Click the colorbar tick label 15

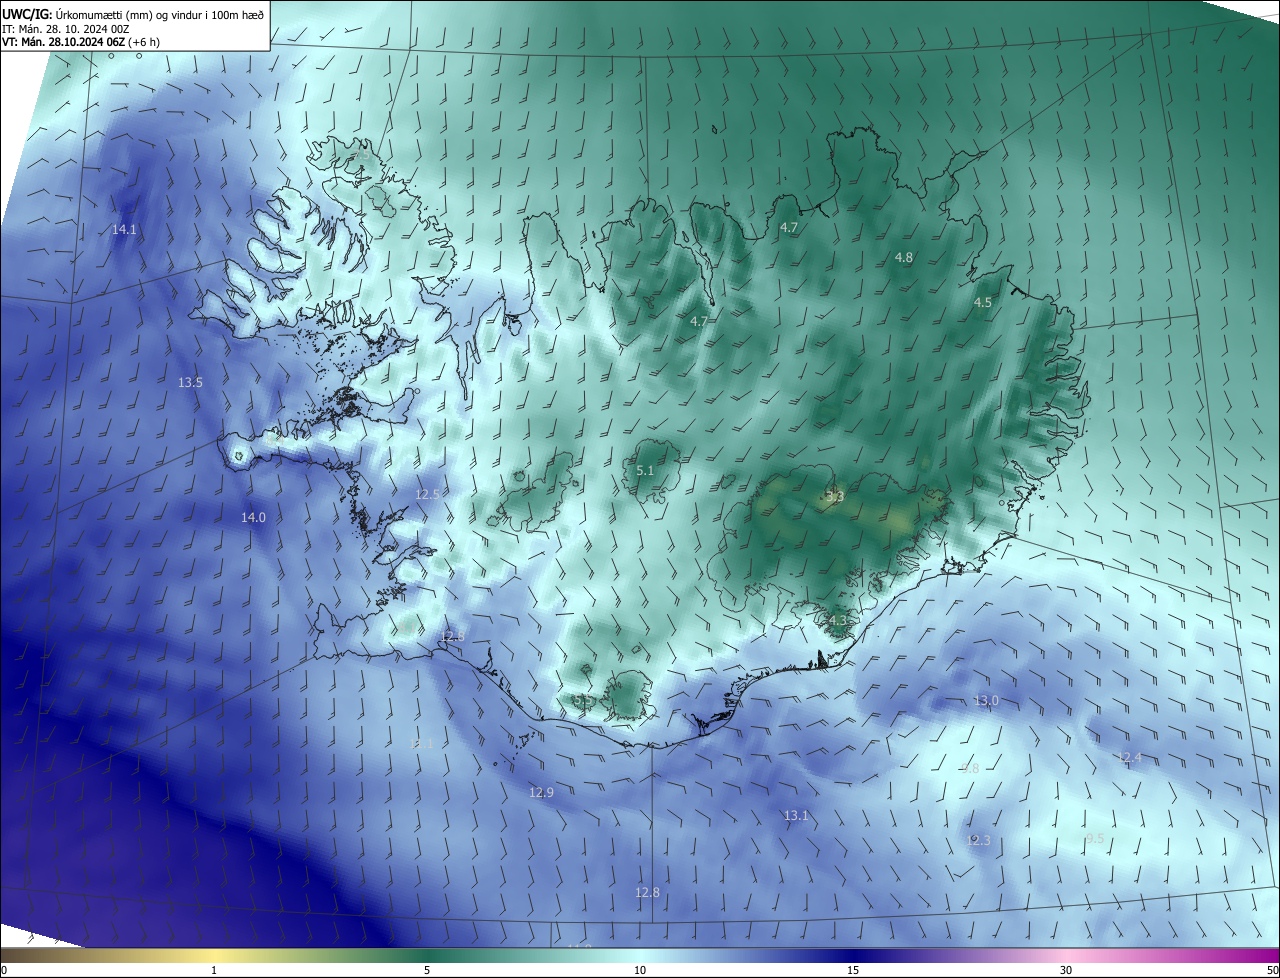(853, 970)
